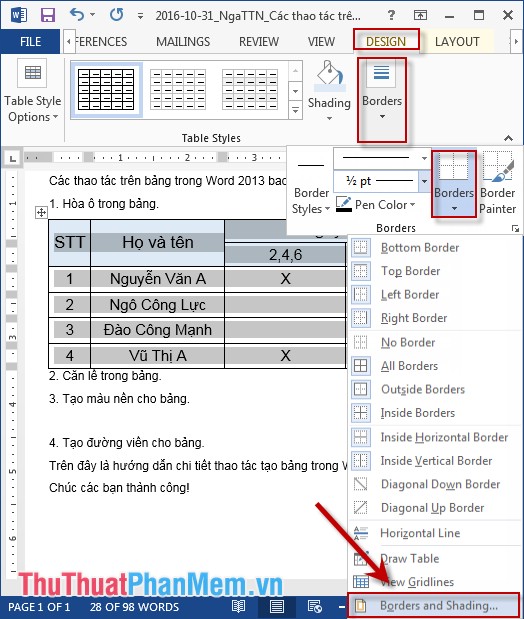Click the 28 OF 98 WORDS counter
The height and width of the screenshot is (619, 524).
click(134, 607)
